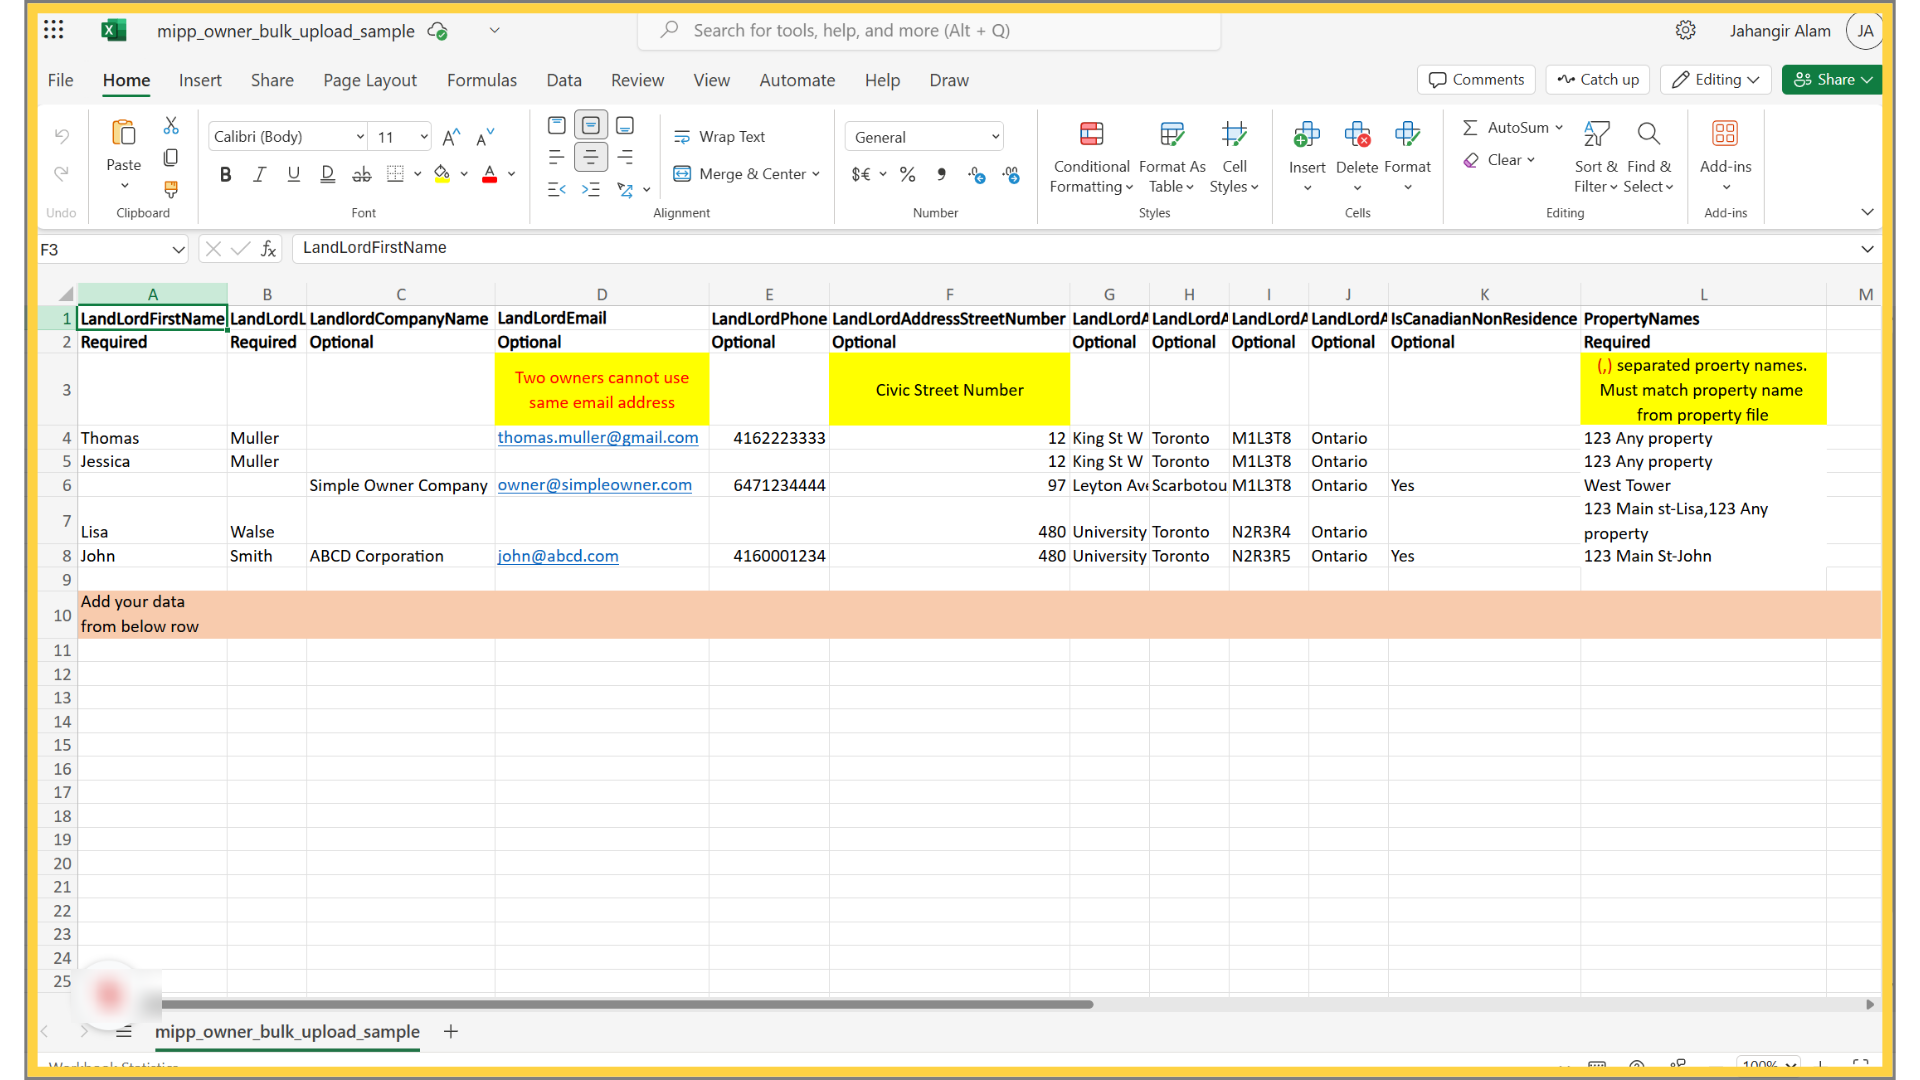Collapse the ribbon with chevron
1920x1080 pixels.
click(1867, 212)
